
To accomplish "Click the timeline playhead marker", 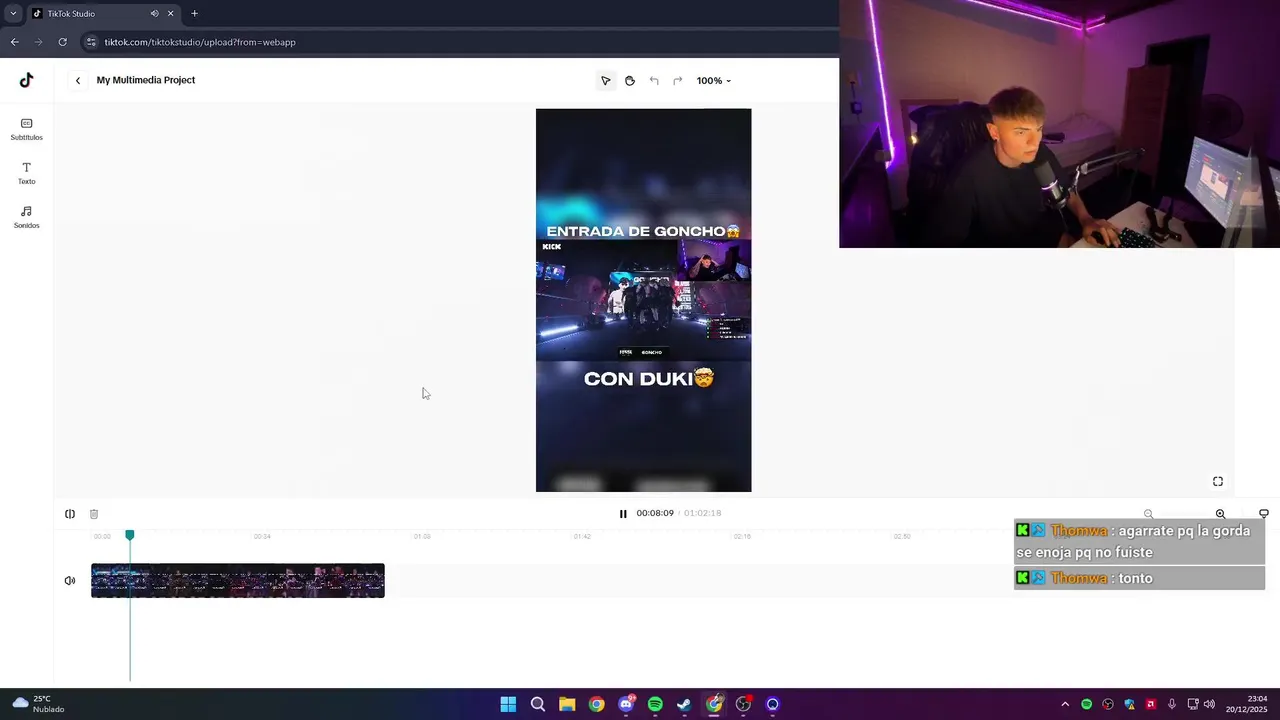I will tap(130, 536).
